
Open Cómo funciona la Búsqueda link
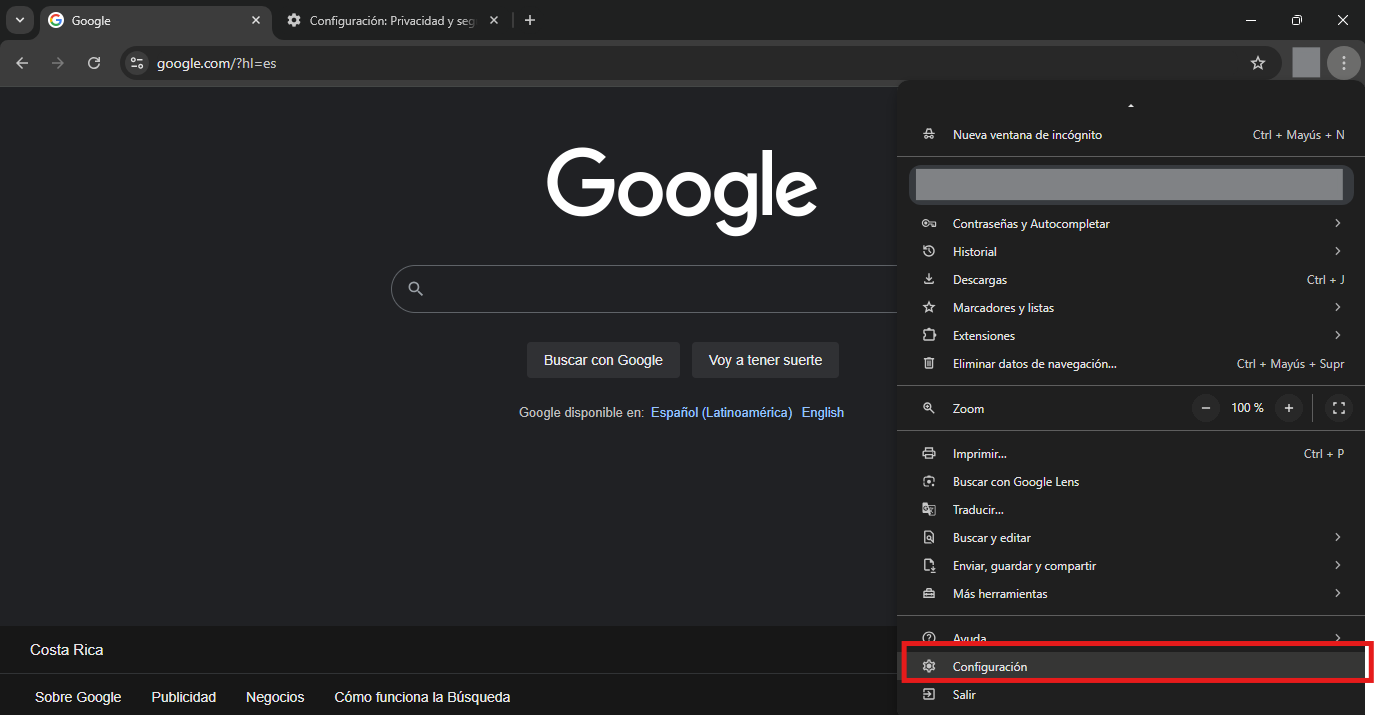tap(422, 697)
